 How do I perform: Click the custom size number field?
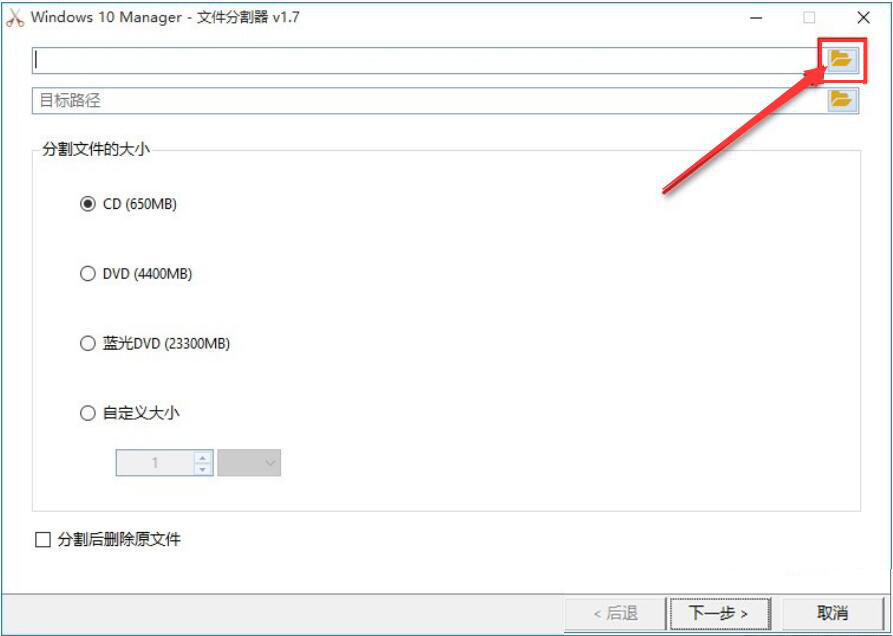(155, 463)
